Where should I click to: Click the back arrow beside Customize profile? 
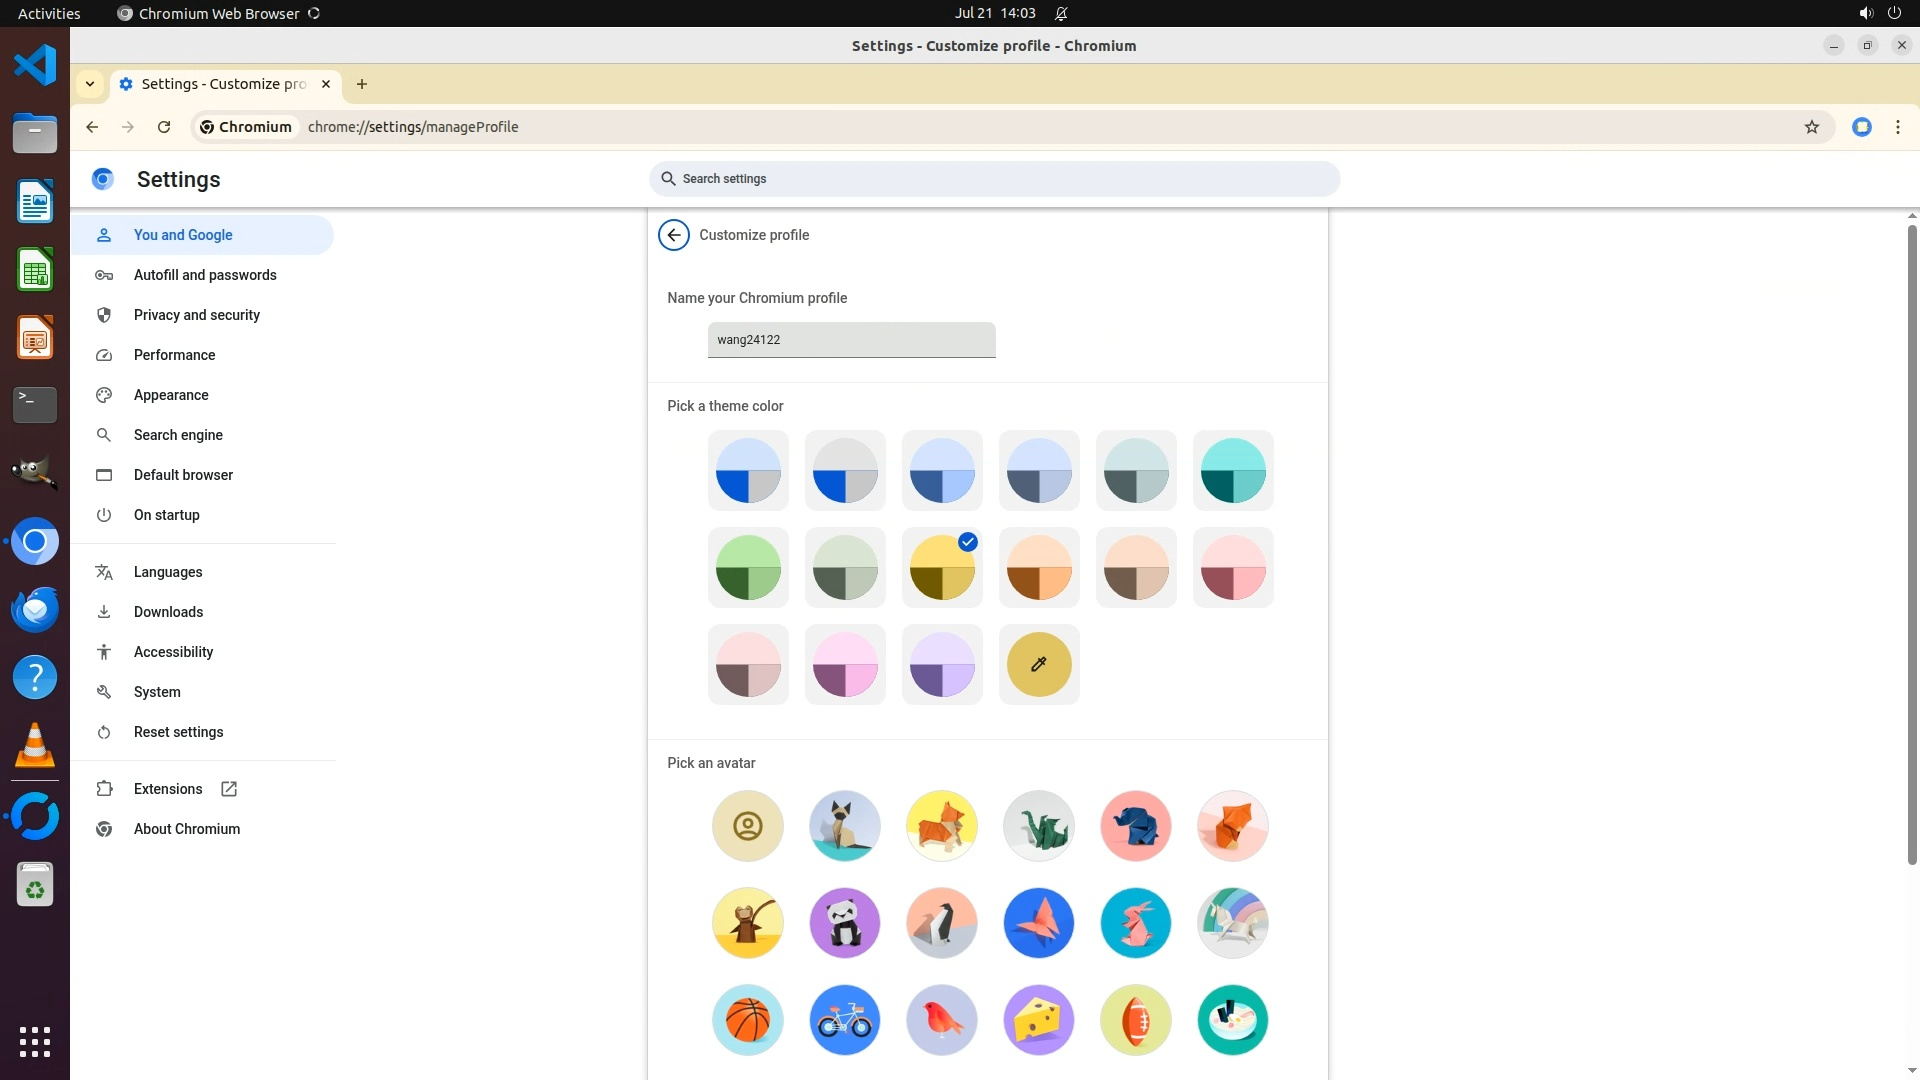tap(674, 235)
